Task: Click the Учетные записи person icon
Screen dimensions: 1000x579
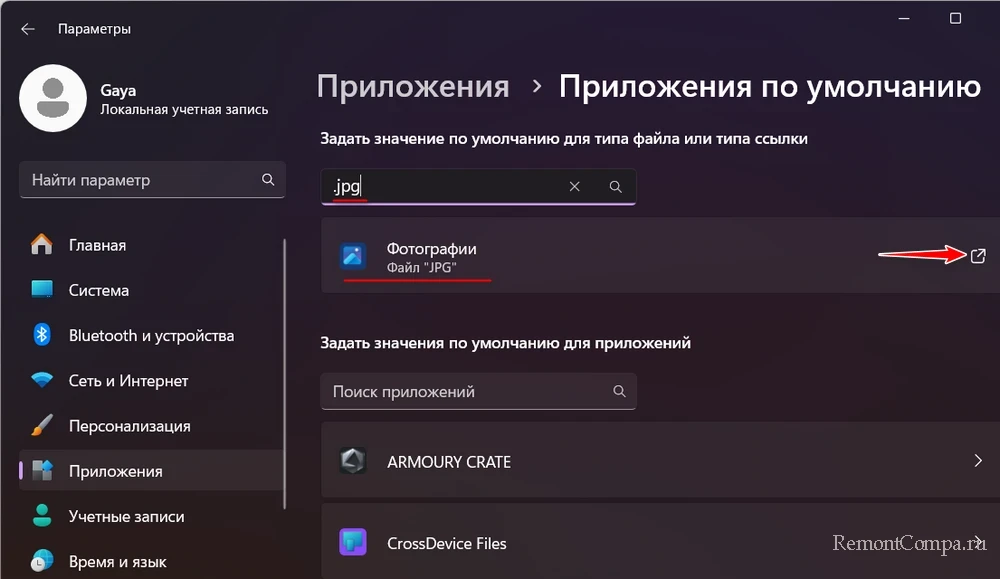Action: pyautogui.click(x=42, y=516)
